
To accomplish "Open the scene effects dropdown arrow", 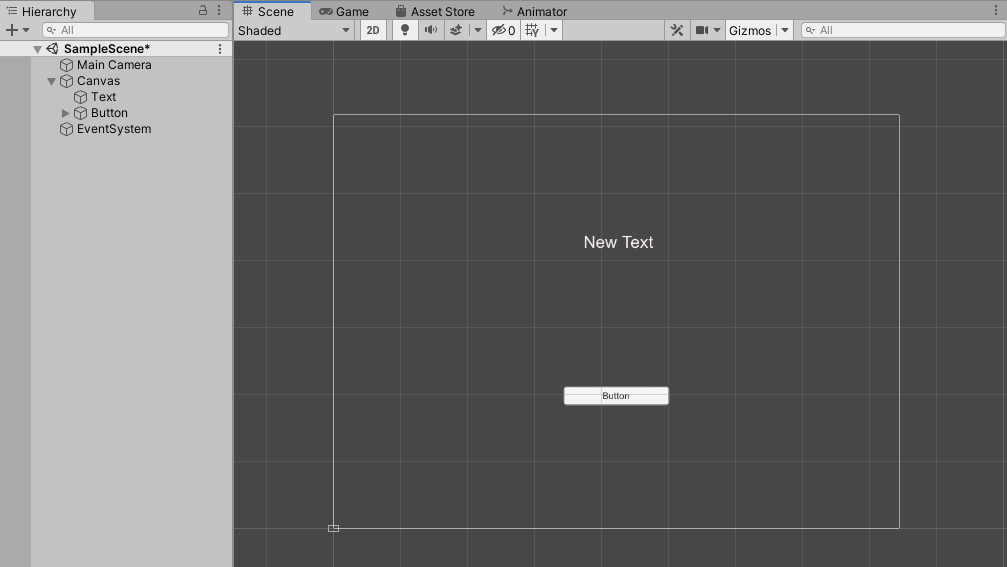I will tap(477, 30).
